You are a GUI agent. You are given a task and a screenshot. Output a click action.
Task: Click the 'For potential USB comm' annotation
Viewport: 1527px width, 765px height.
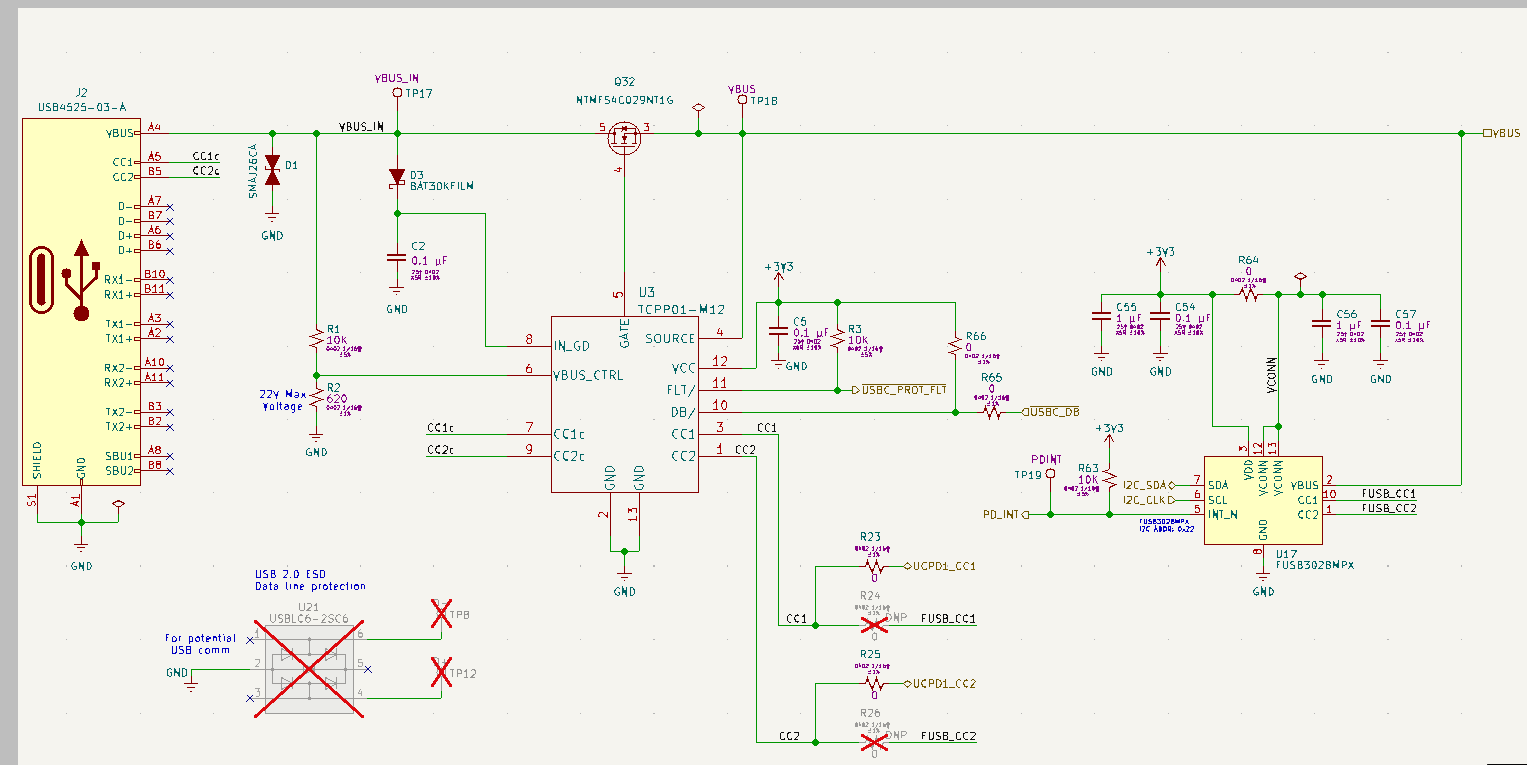(199, 644)
